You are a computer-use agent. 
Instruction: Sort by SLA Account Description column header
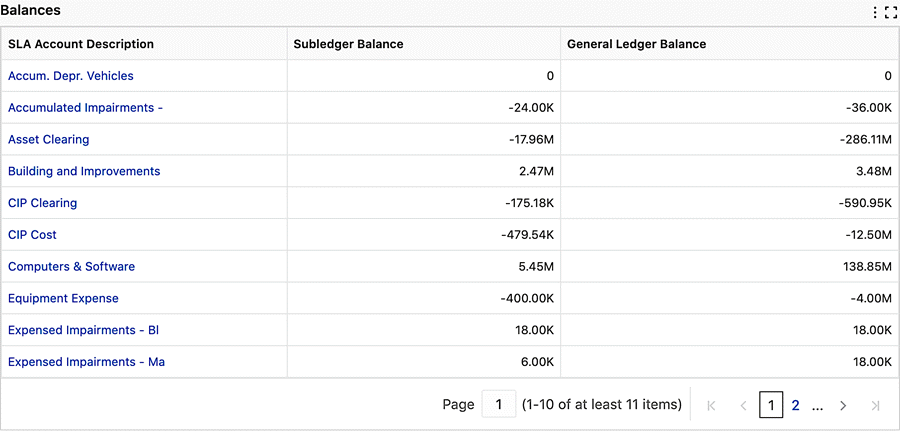coord(81,44)
